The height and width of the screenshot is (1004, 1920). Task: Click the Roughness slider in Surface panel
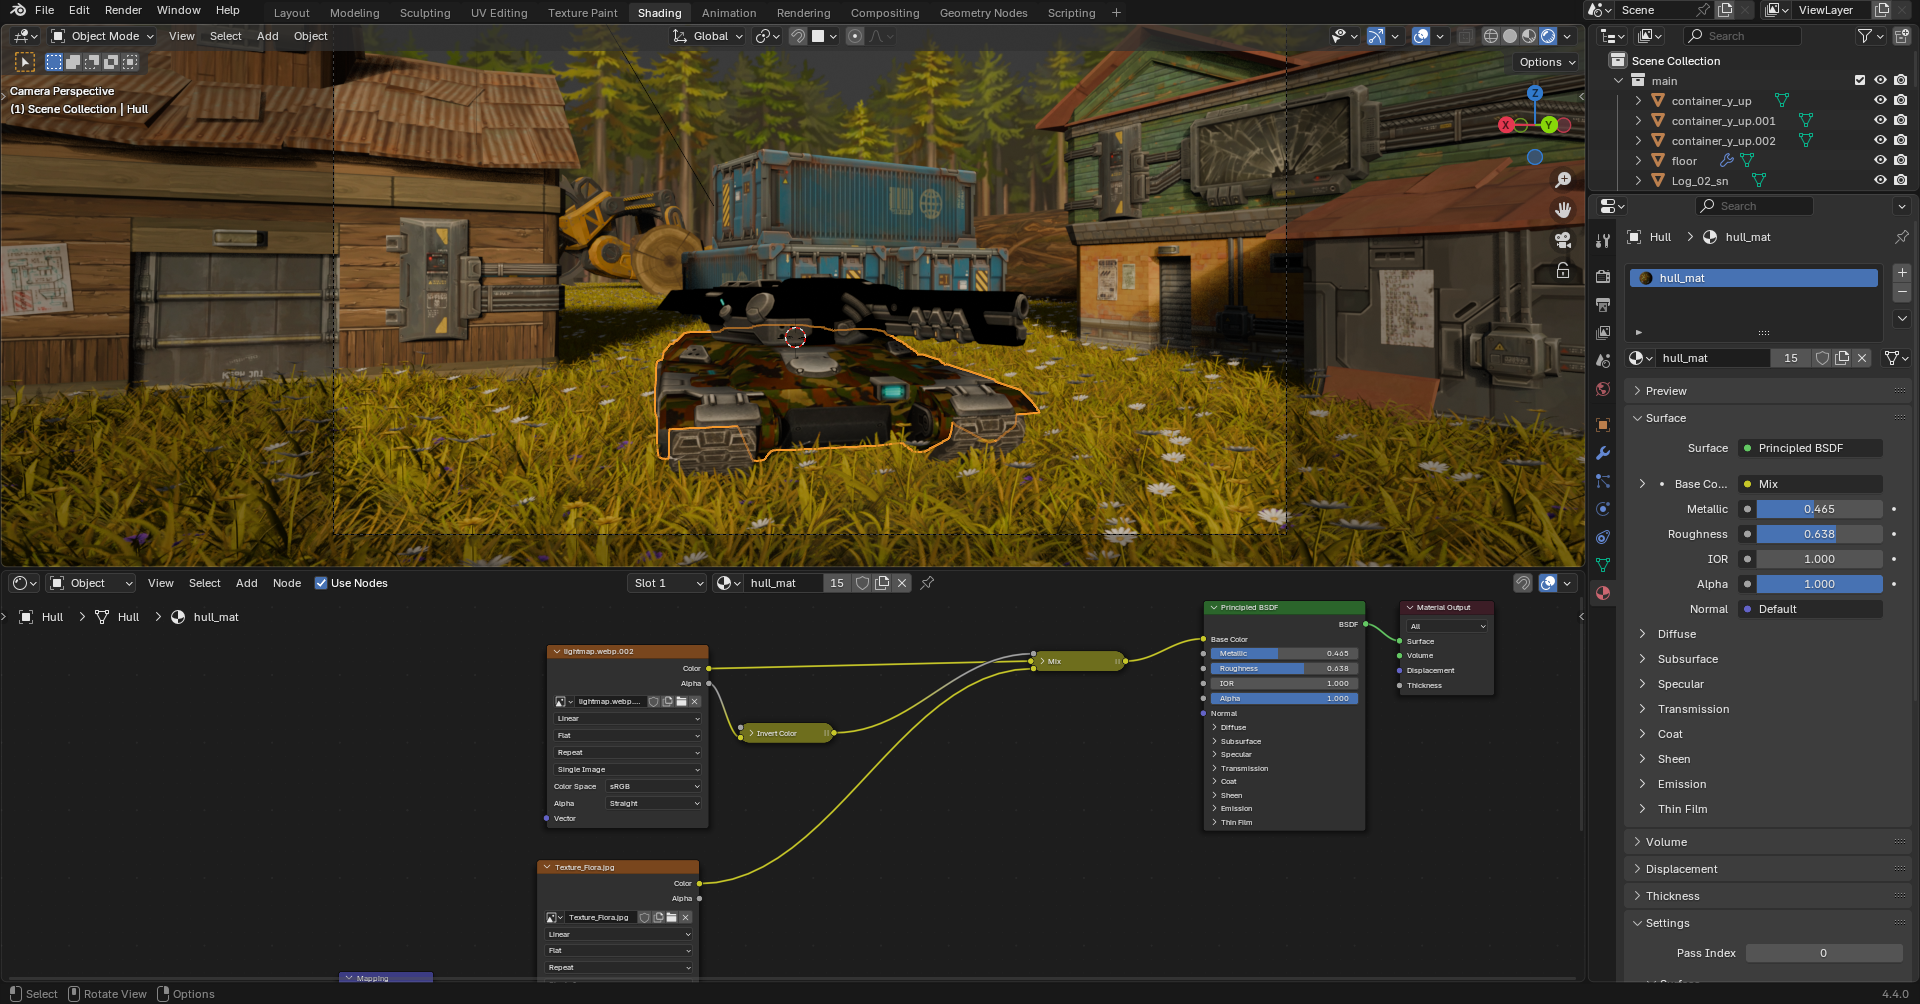coord(1818,534)
